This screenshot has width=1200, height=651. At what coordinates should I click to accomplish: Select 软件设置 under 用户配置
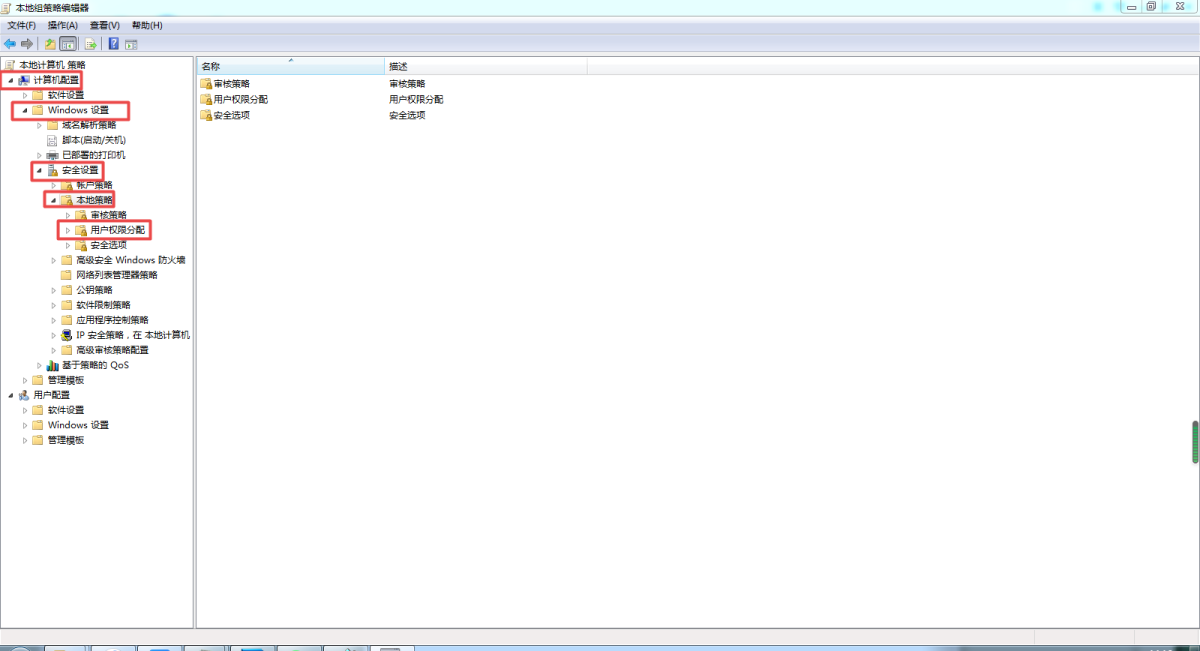[66, 410]
